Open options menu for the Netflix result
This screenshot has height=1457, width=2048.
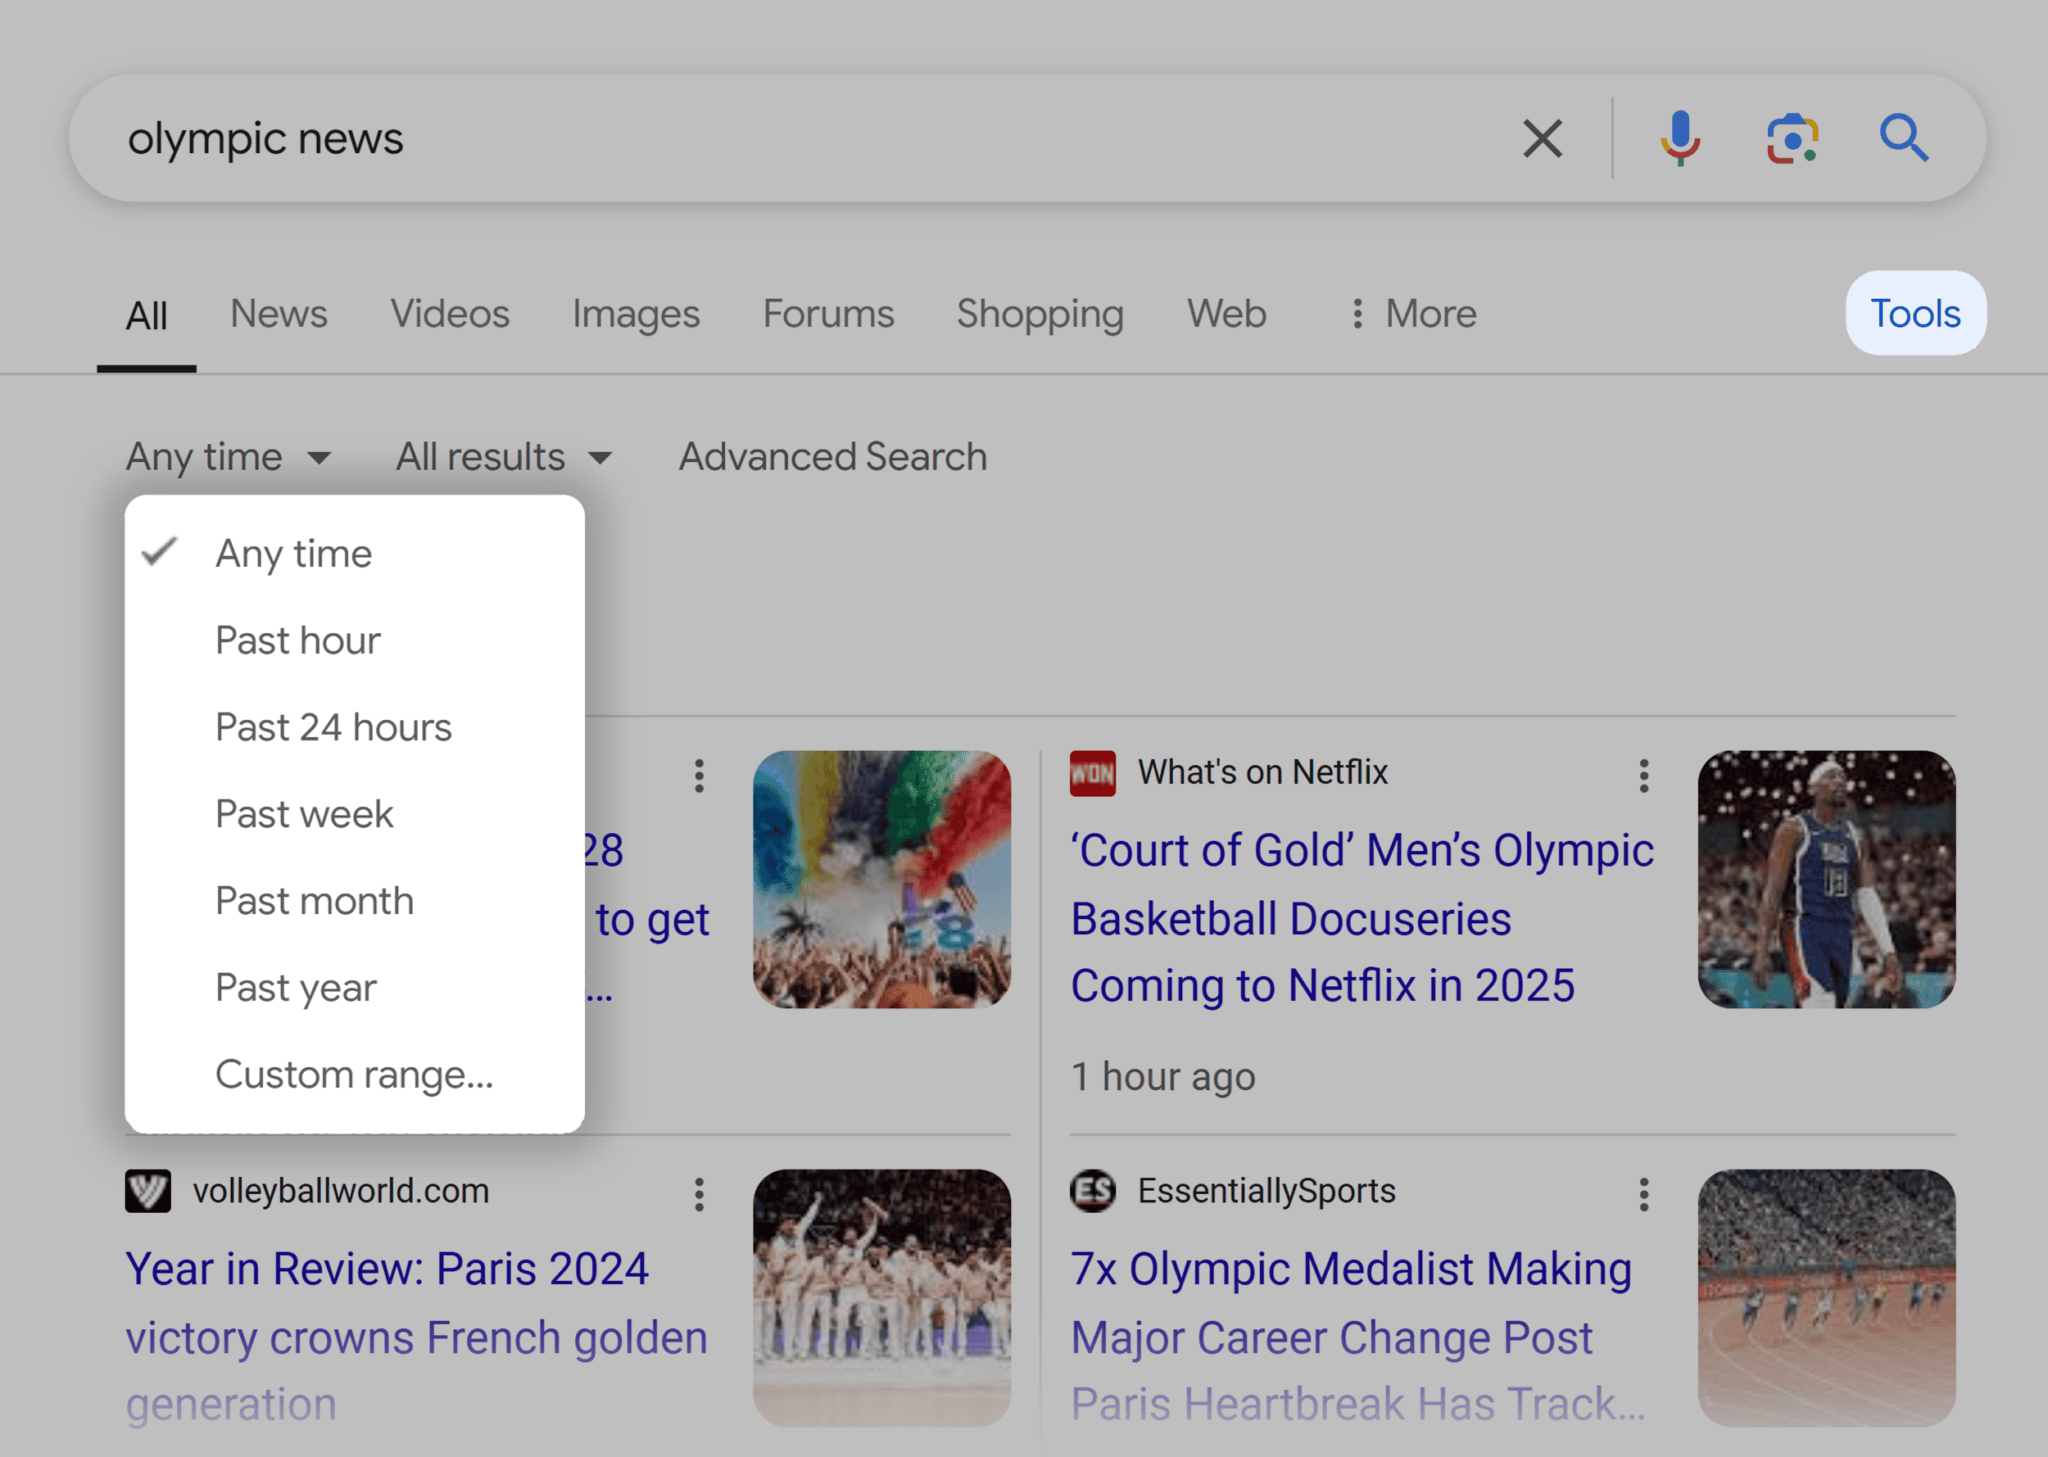1643,775
